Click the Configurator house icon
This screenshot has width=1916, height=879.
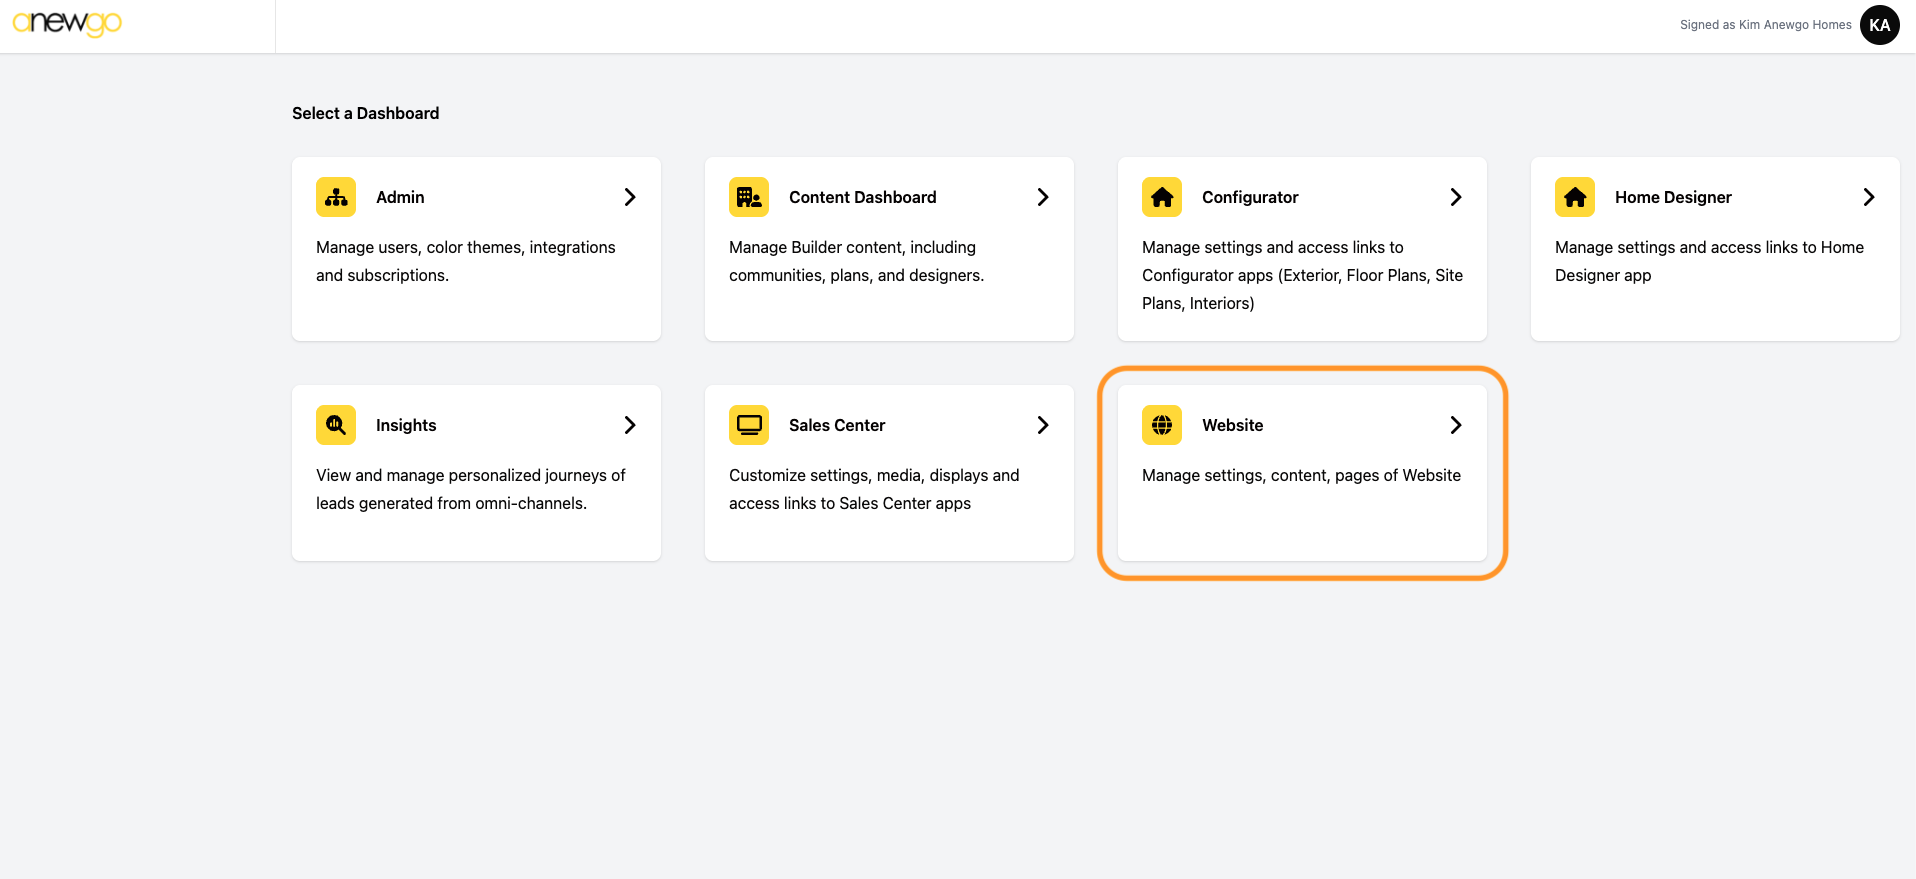point(1162,197)
